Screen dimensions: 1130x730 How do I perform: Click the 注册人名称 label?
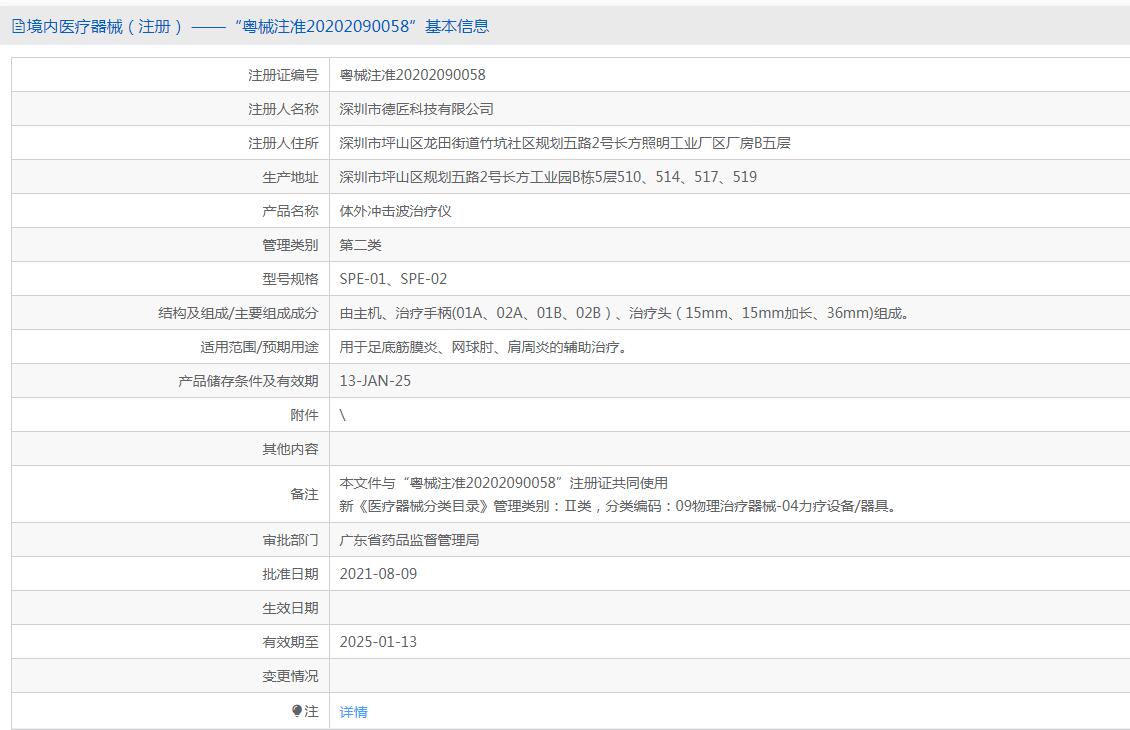click(x=283, y=109)
